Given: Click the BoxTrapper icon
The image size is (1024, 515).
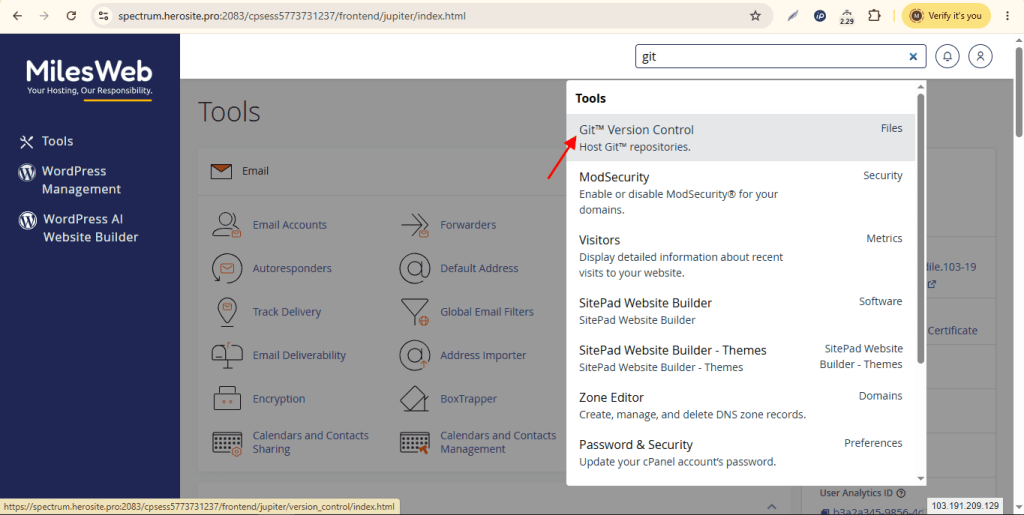Looking at the screenshot, I should pos(415,399).
